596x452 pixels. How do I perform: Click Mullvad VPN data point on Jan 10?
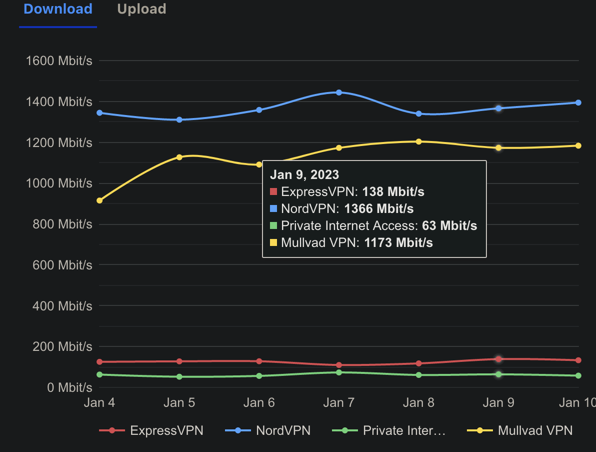[x=579, y=146]
